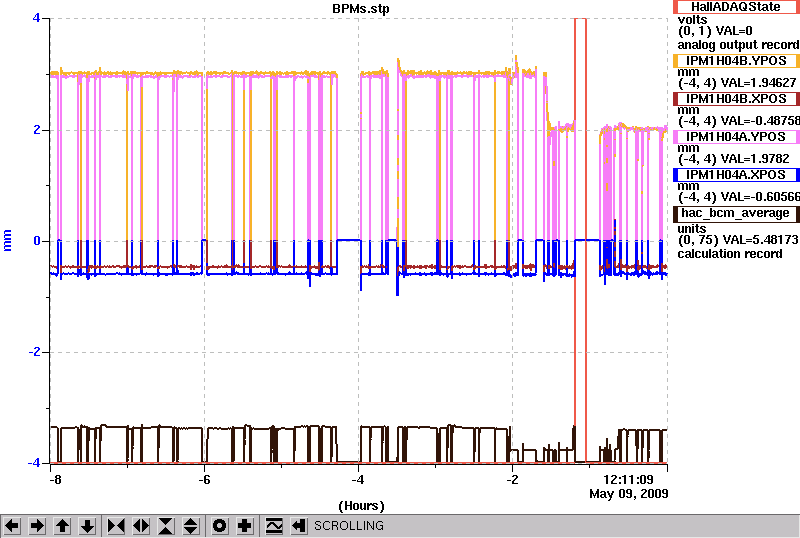Click the jump-to-current-time arrow icon

pyautogui.click(x=299, y=526)
